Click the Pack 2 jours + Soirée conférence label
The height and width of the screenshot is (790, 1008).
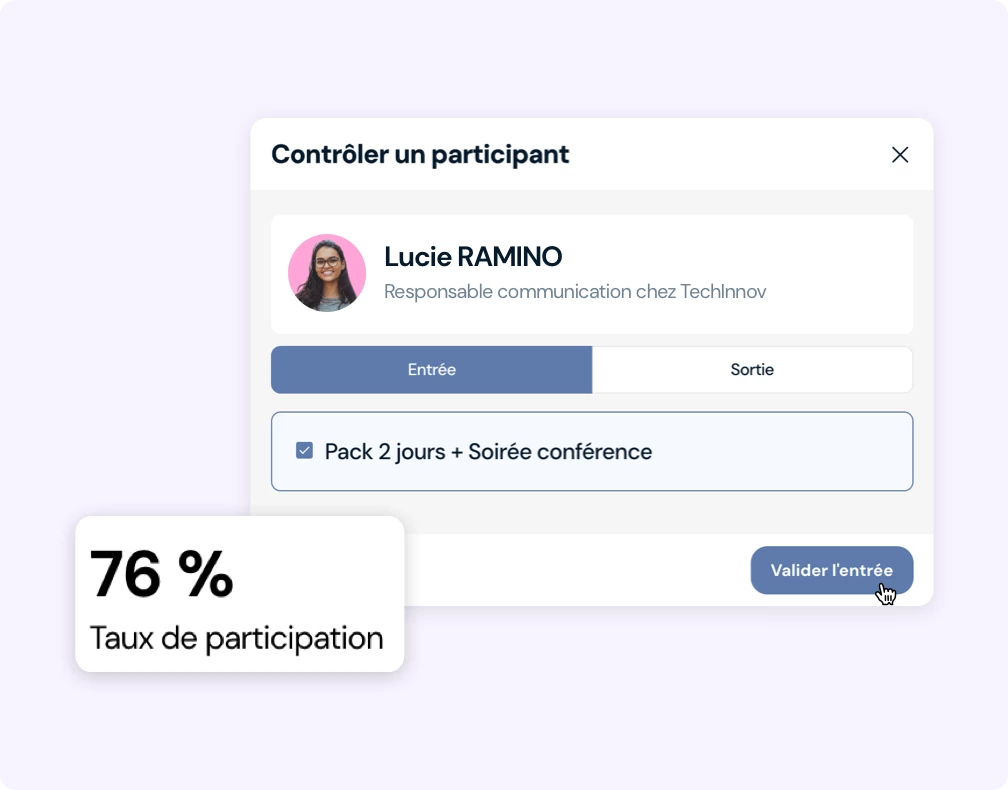point(488,452)
